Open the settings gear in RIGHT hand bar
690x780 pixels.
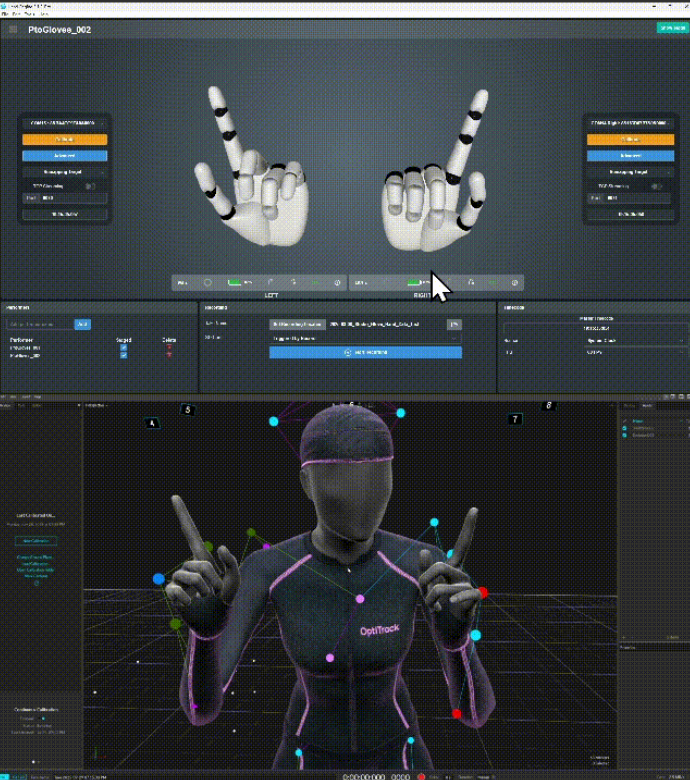[515, 283]
